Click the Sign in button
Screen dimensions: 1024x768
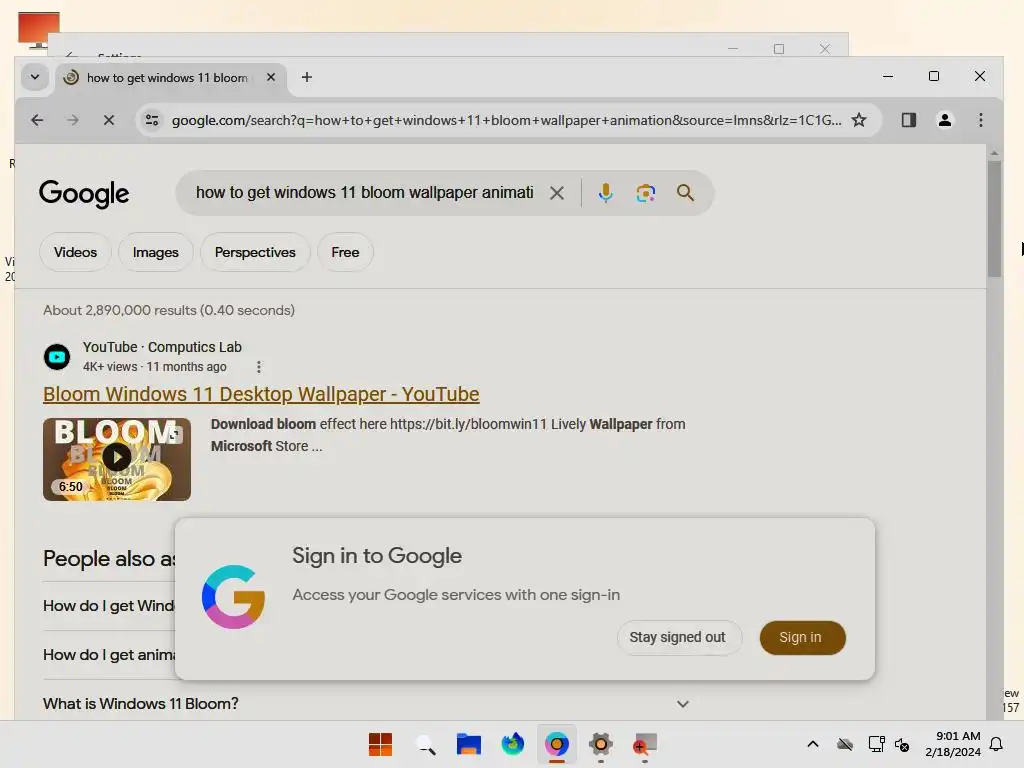pyautogui.click(x=801, y=637)
